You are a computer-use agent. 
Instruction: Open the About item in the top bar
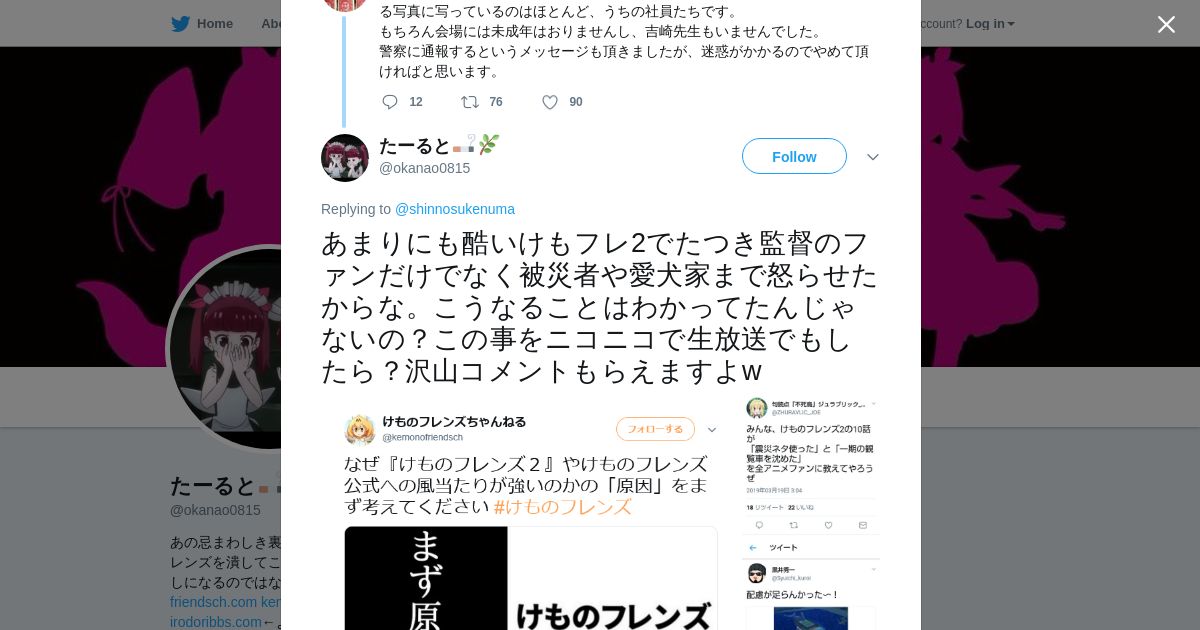[271, 24]
